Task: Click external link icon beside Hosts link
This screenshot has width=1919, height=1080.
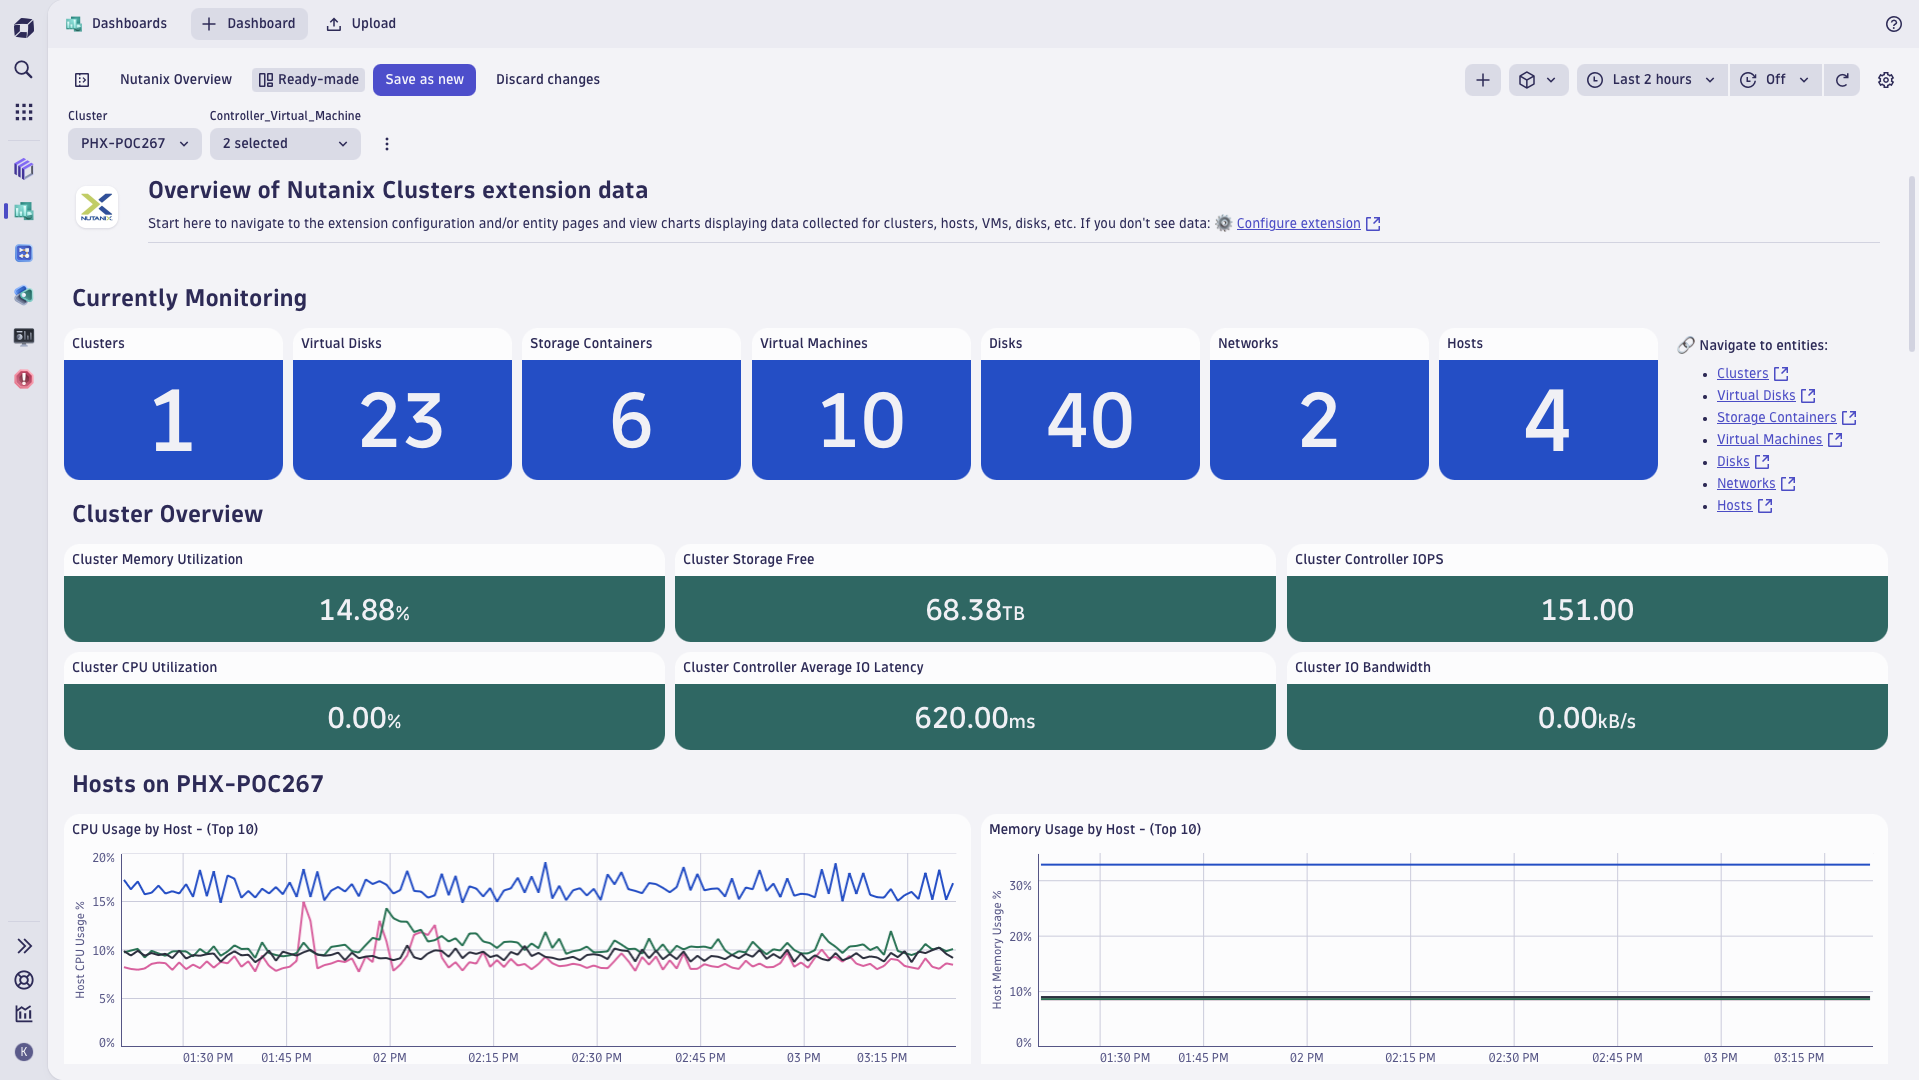Action: 1765,506
